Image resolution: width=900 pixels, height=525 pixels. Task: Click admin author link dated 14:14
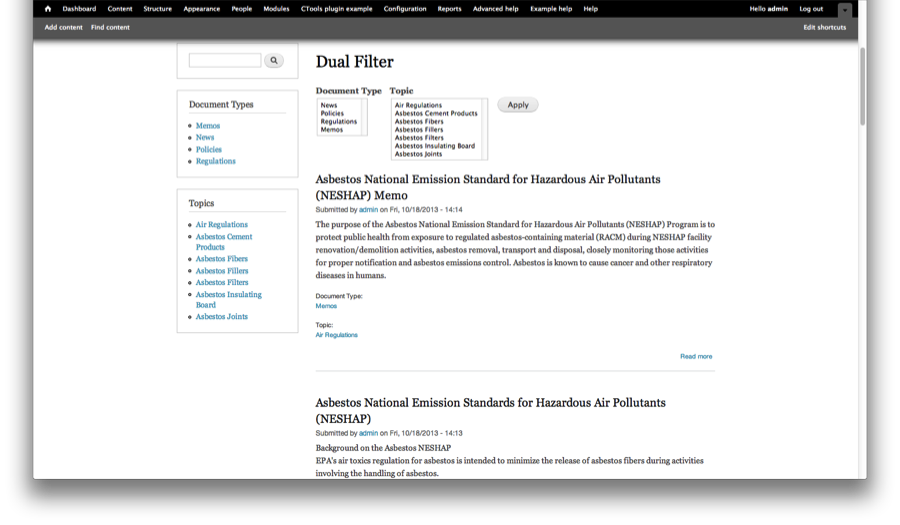368,210
